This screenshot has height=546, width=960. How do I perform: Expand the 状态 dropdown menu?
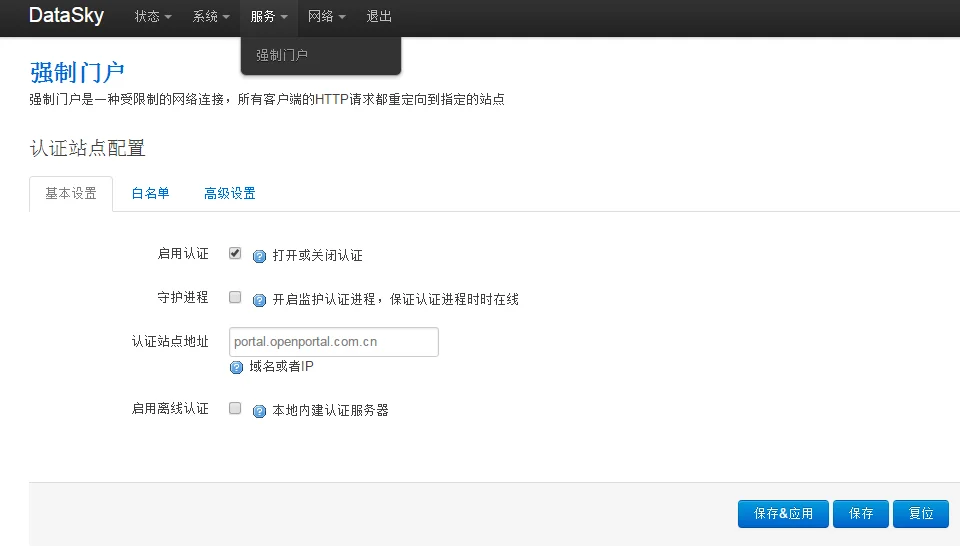coord(153,17)
